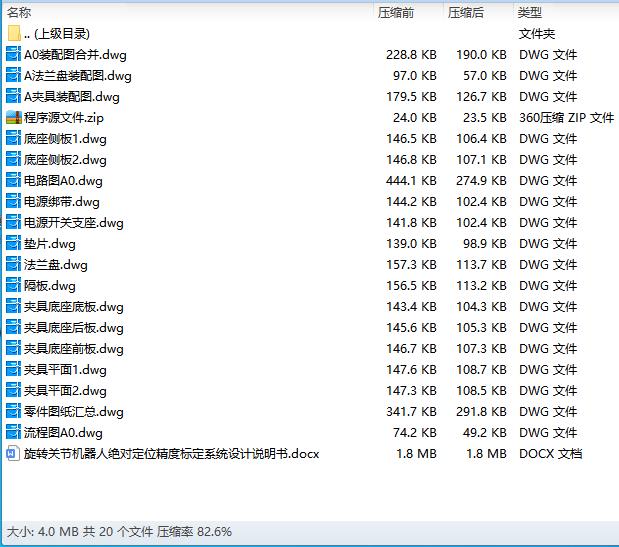Select the file name 夹具底座底板.dwg
This screenshot has height=547, width=619.
tap(74, 306)
